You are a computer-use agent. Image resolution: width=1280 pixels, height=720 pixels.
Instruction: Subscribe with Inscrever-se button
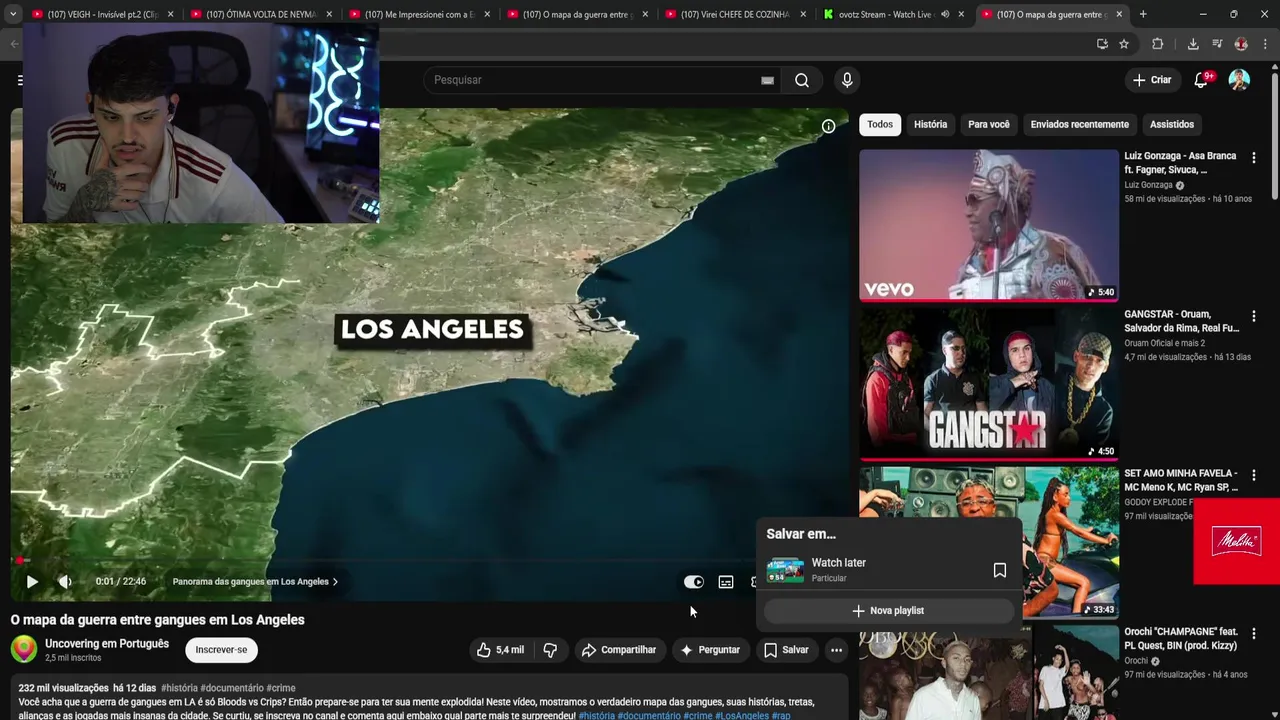point(221,650)
